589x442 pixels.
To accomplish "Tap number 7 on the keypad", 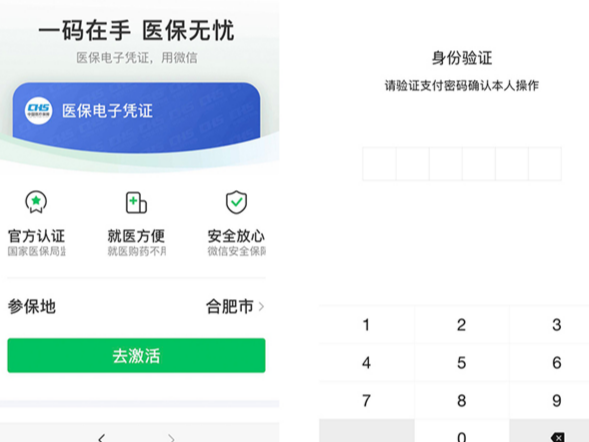I will (x=367, y=401).
